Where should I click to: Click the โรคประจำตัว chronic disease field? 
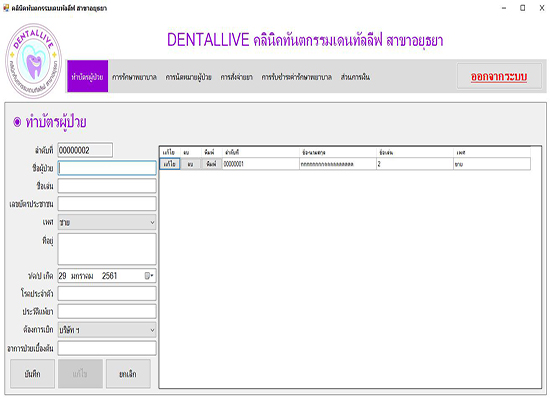click(107, 293)
